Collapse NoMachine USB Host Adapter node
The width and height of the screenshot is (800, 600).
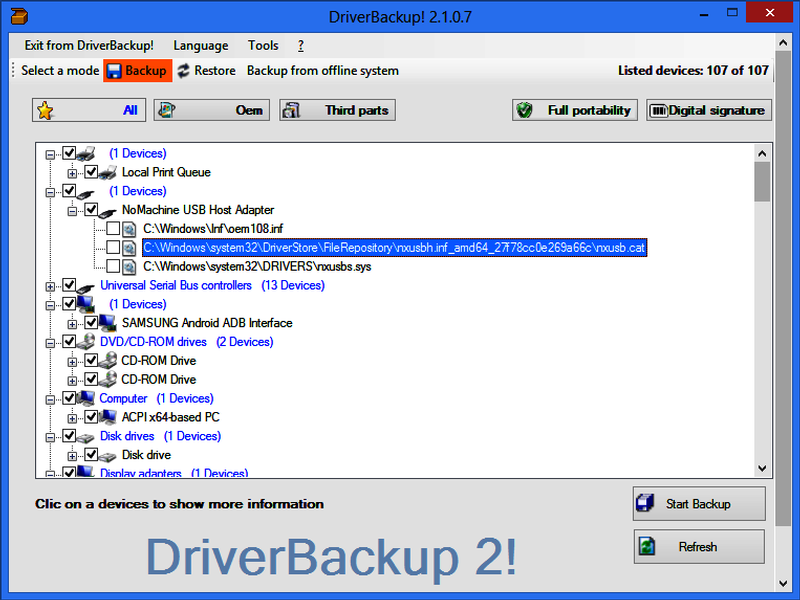tap(72, 211)
